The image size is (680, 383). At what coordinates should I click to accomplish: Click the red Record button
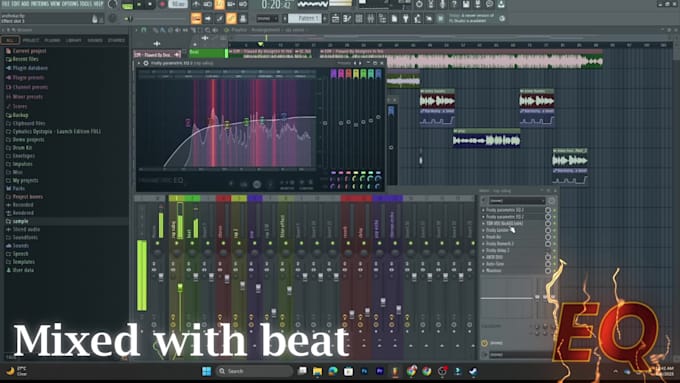[x=162, y=5]
